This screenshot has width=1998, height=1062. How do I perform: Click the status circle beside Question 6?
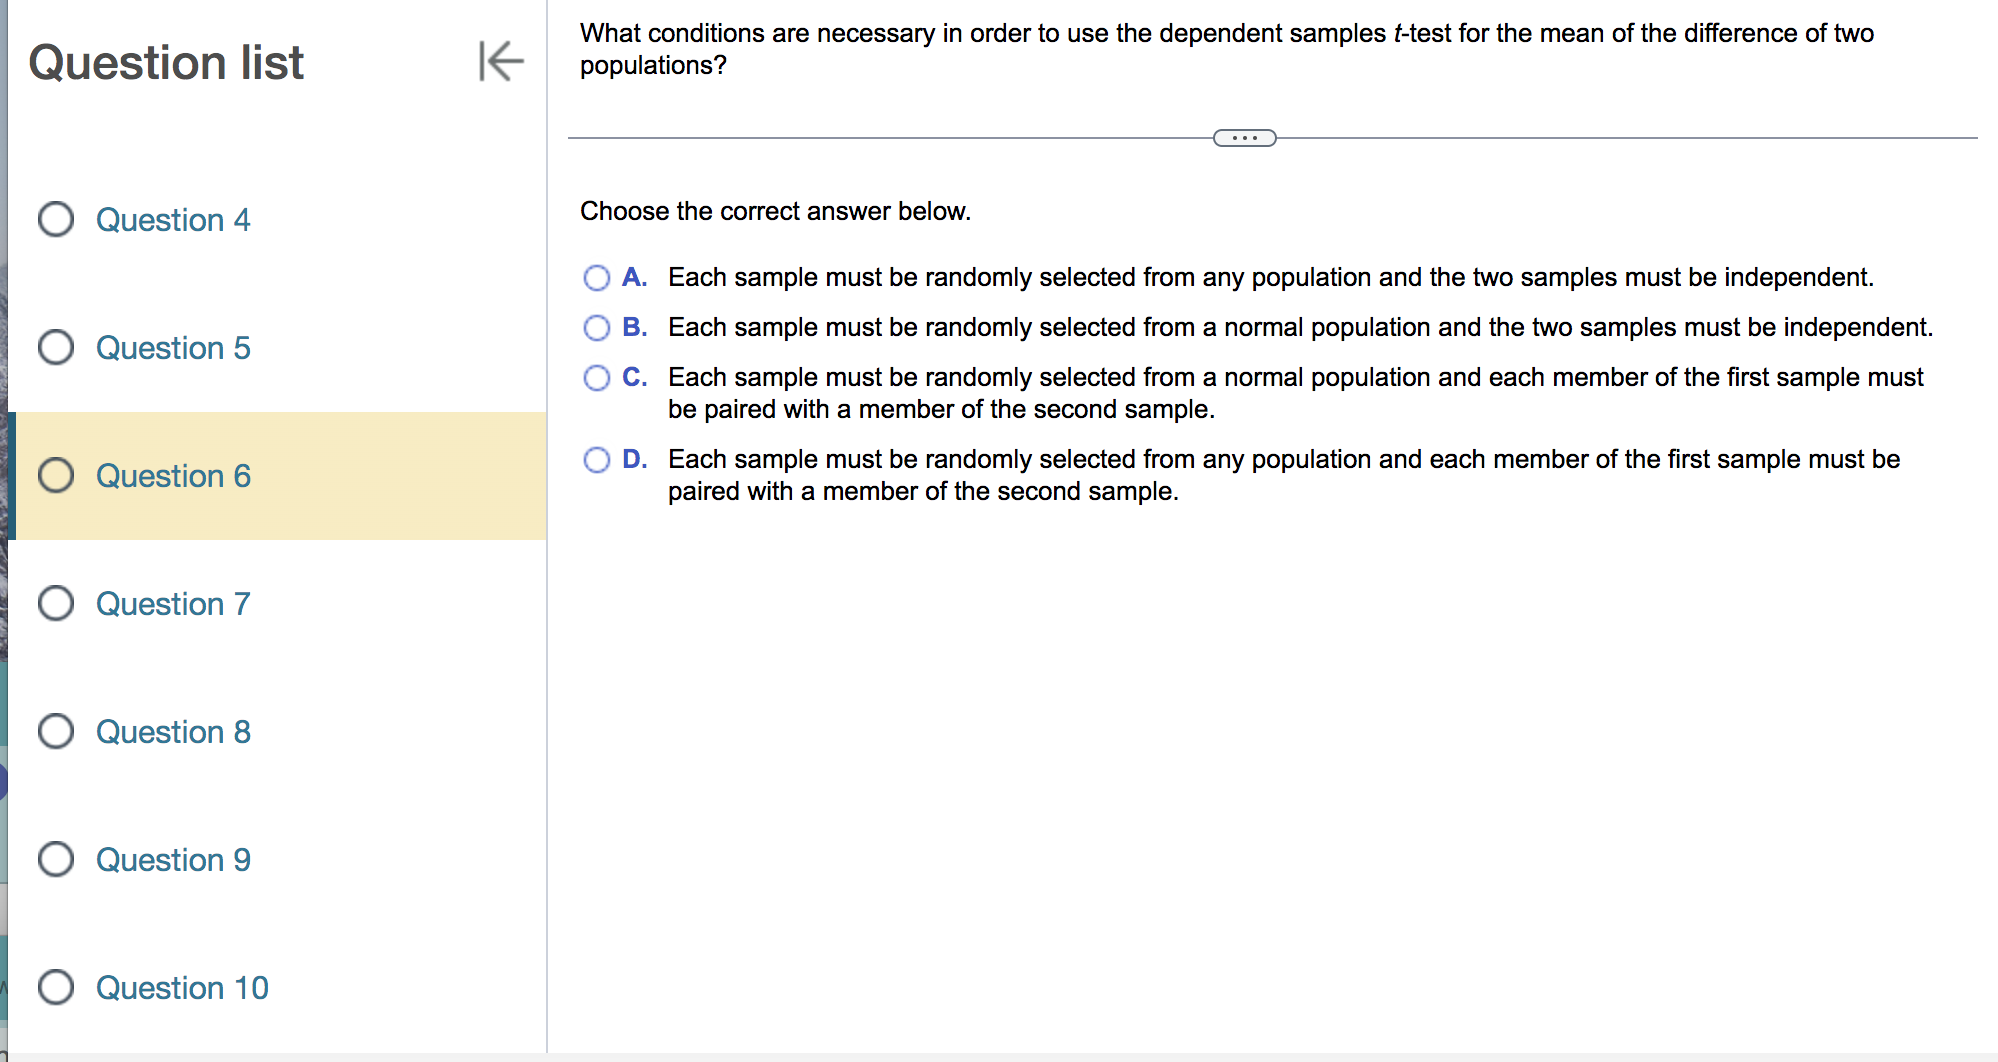click(57, 476)
